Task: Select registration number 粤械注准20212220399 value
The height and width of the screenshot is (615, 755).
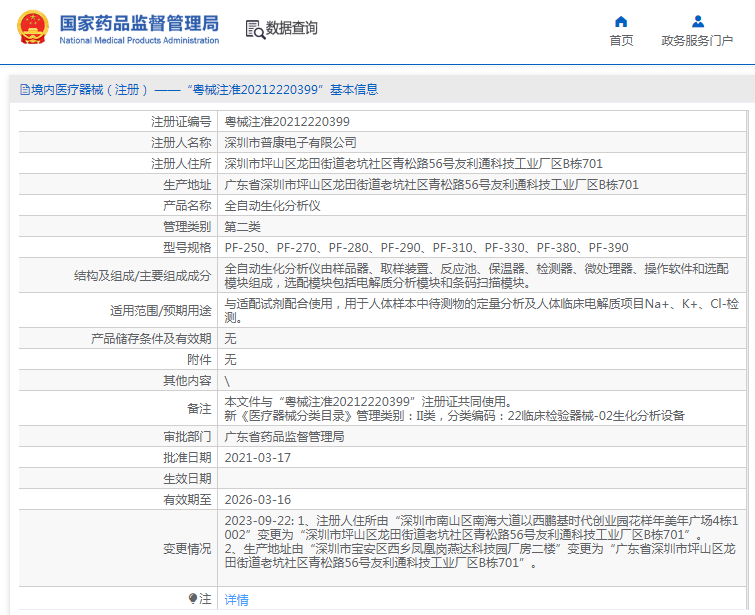Action: pos(287,122)
